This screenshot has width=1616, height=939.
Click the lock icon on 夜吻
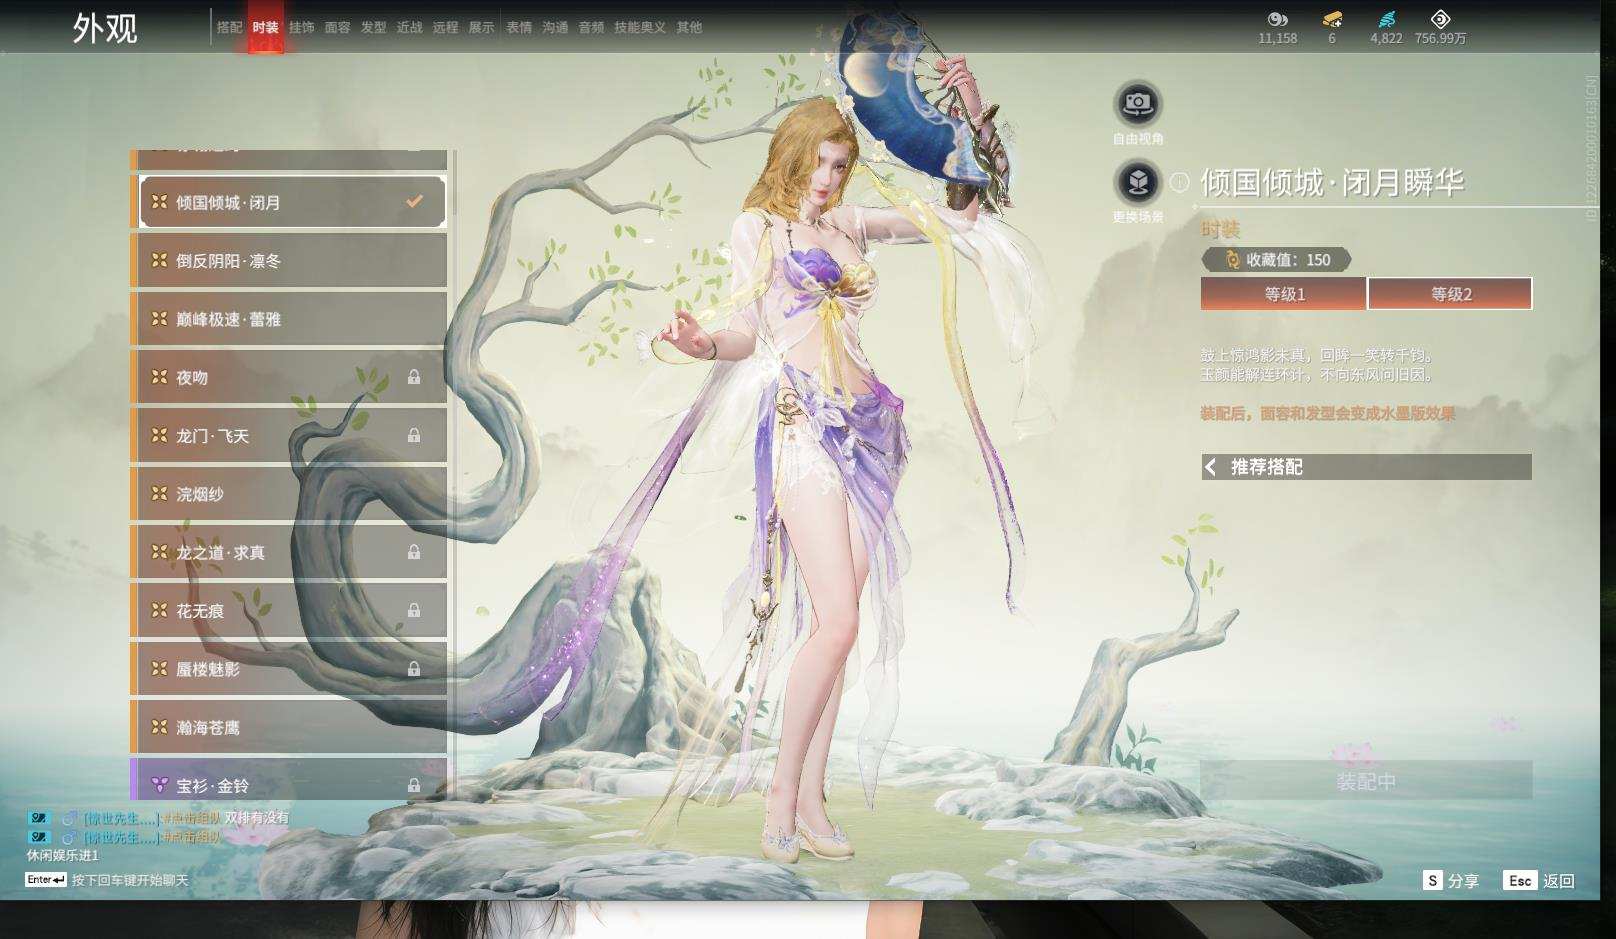[414, 377]
